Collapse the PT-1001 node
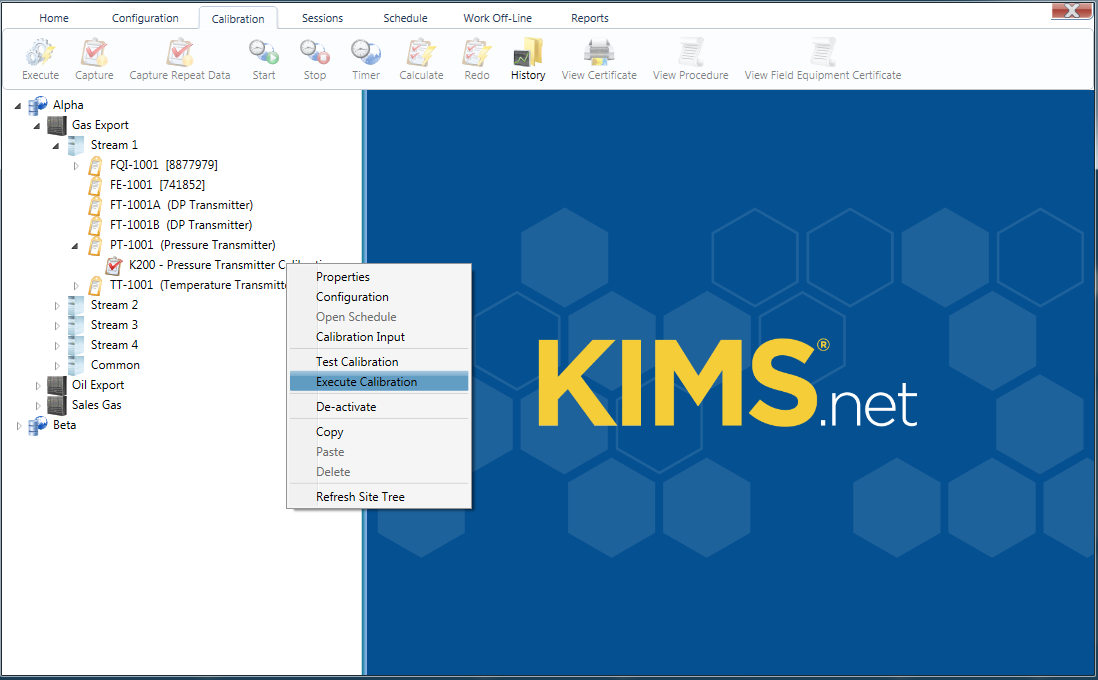 [74, 246]
